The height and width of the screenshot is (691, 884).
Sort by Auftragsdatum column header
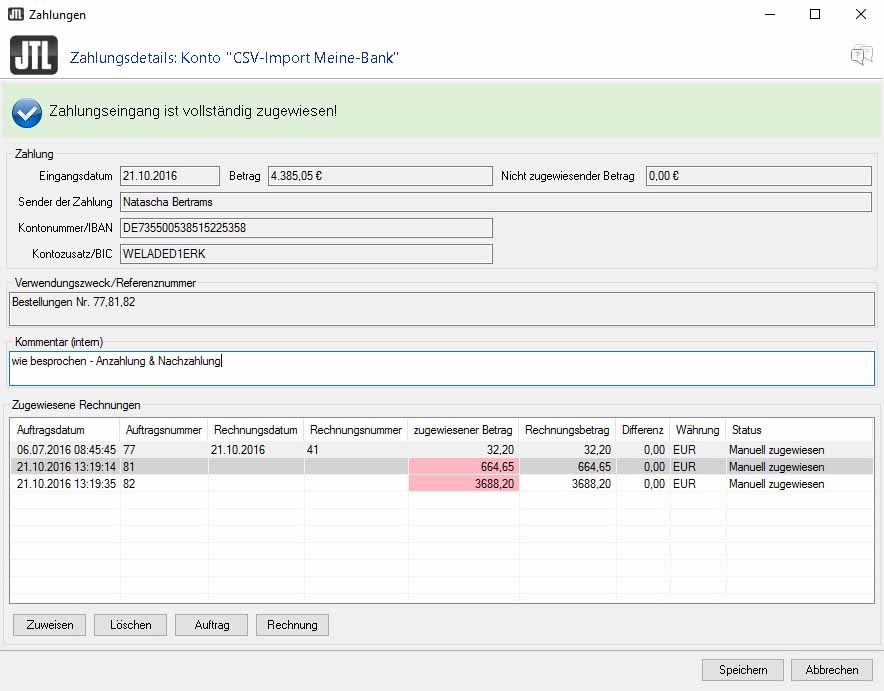point(65,430)
